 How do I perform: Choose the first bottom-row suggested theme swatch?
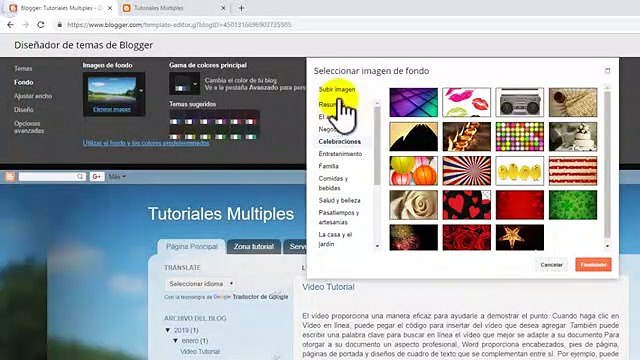point(175,137)
